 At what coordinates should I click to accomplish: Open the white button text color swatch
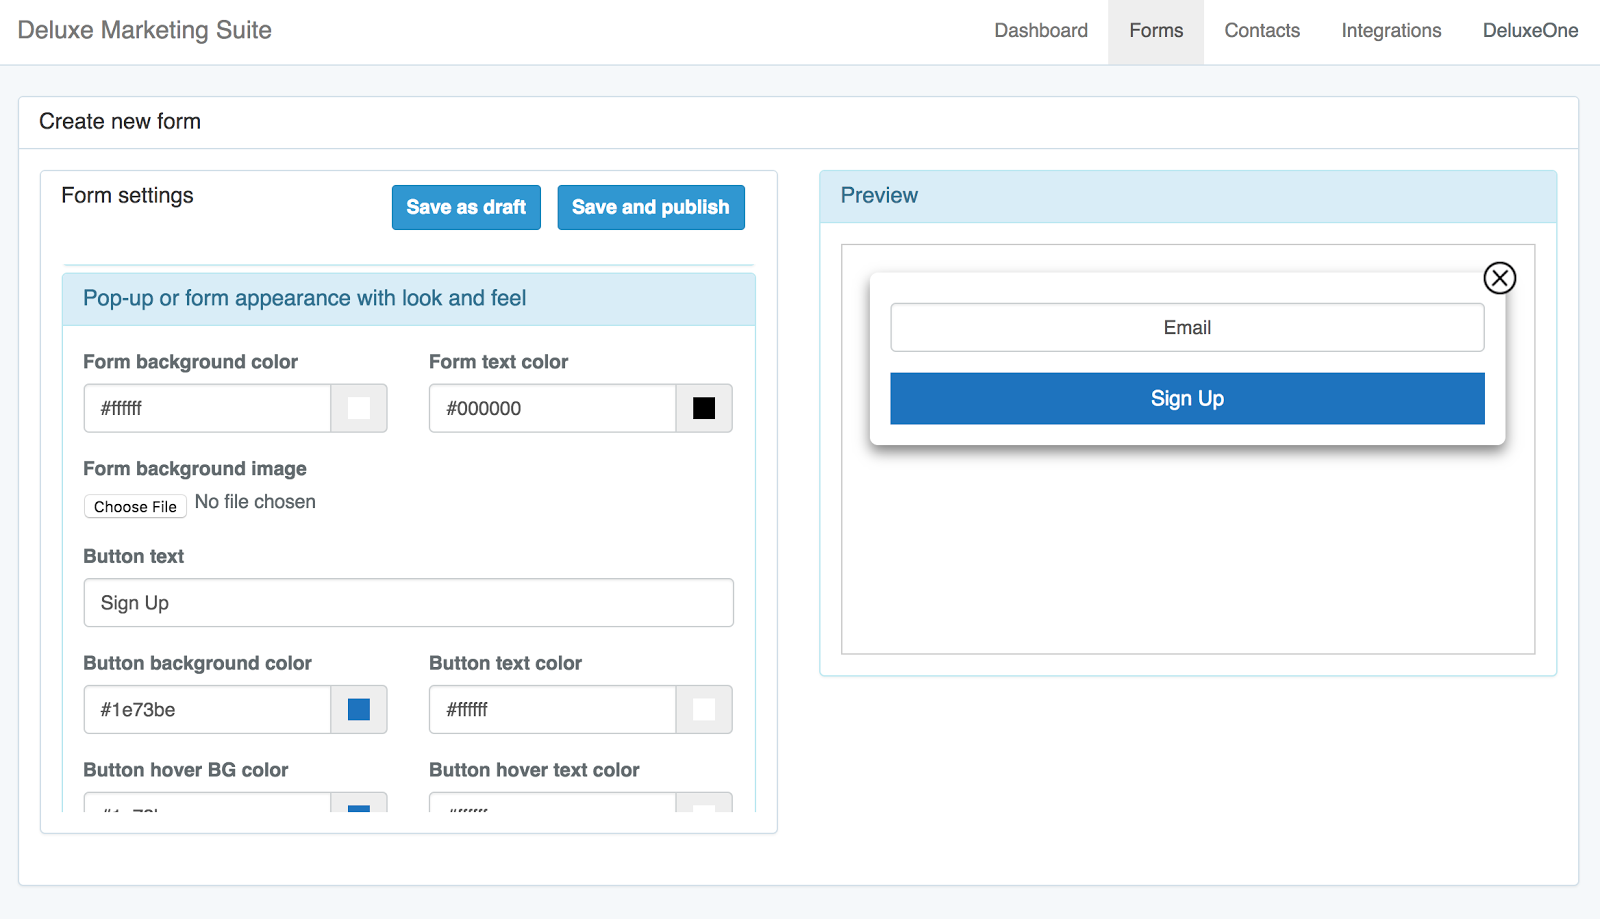704,709
